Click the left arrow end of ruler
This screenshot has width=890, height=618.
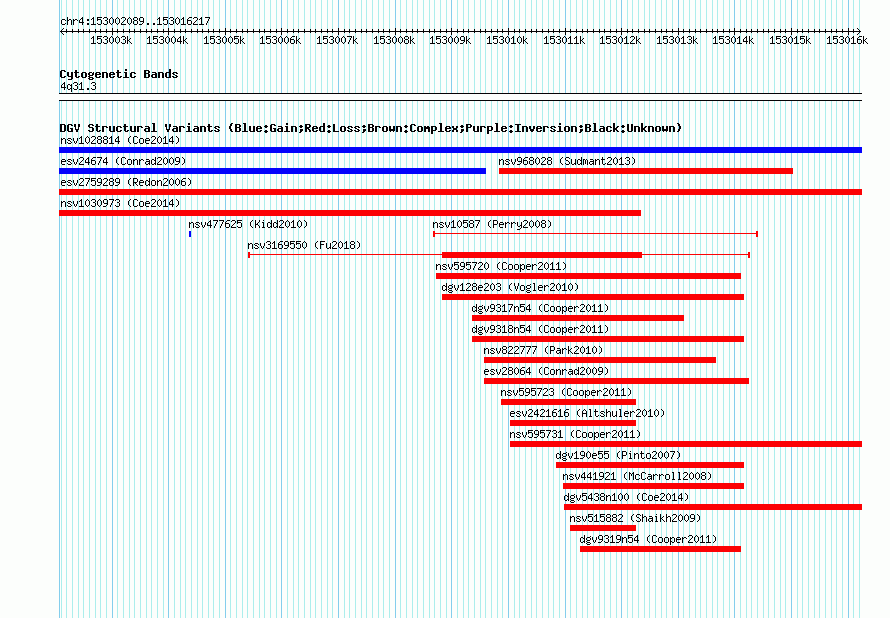click(x=62, y=31)
